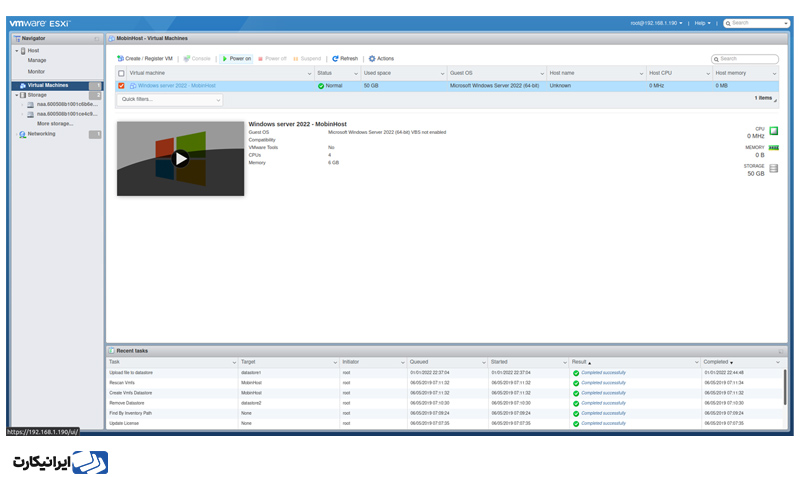Click the MobinHost Virtual Machines title icon
The image size is (800, 477).
click(x=111, y=39)
